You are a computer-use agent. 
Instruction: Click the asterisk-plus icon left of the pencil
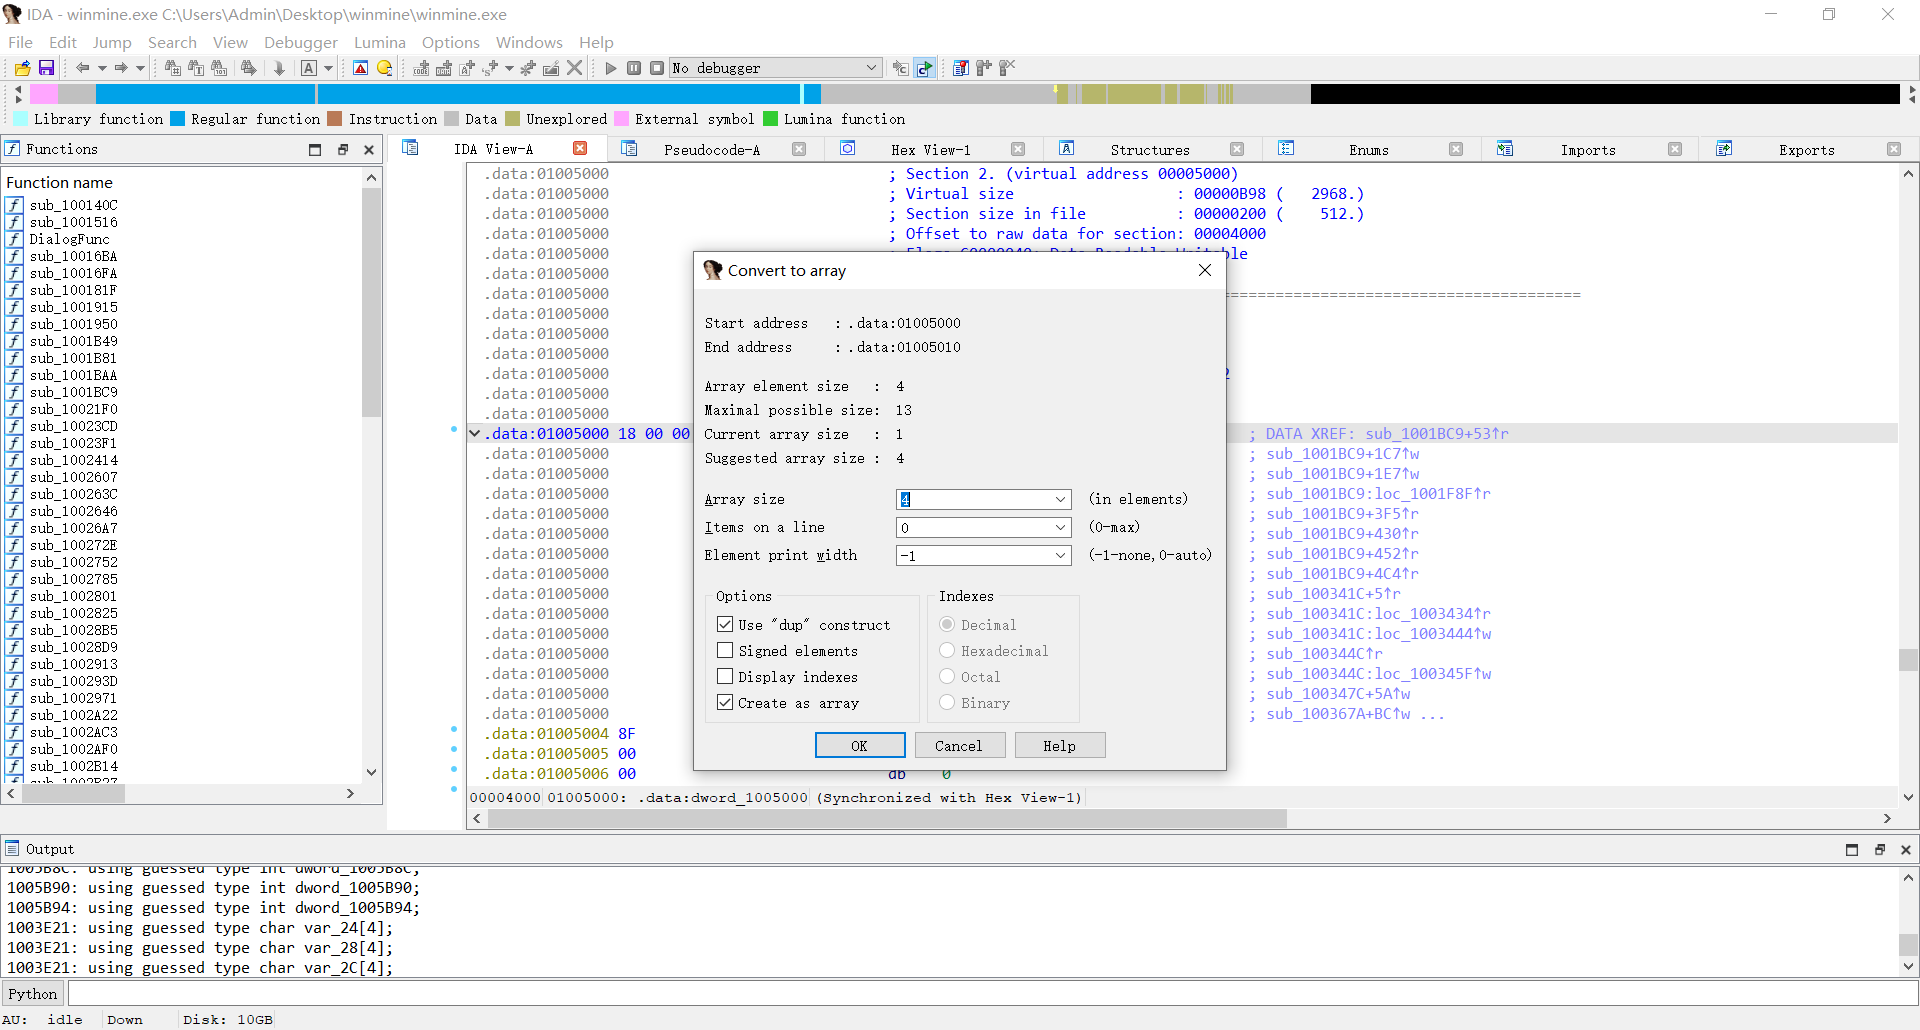(x=527, y=68)
